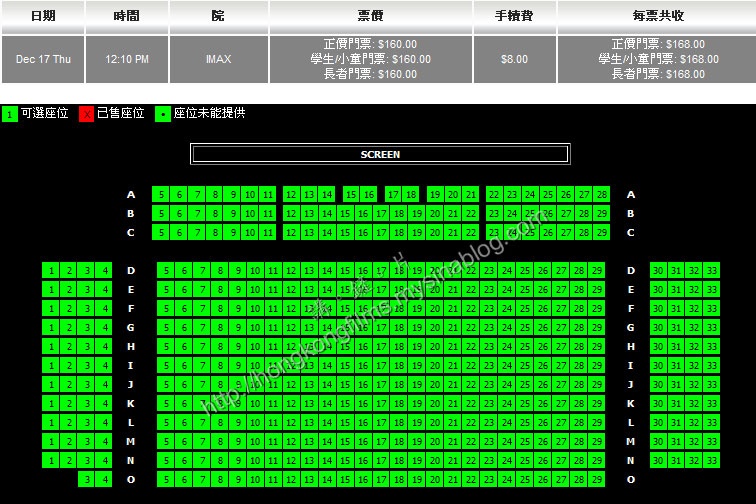Screen dimensions: 756x504
Task: Click the red 已售座位 legend box
Action: [x=86, y=114]
